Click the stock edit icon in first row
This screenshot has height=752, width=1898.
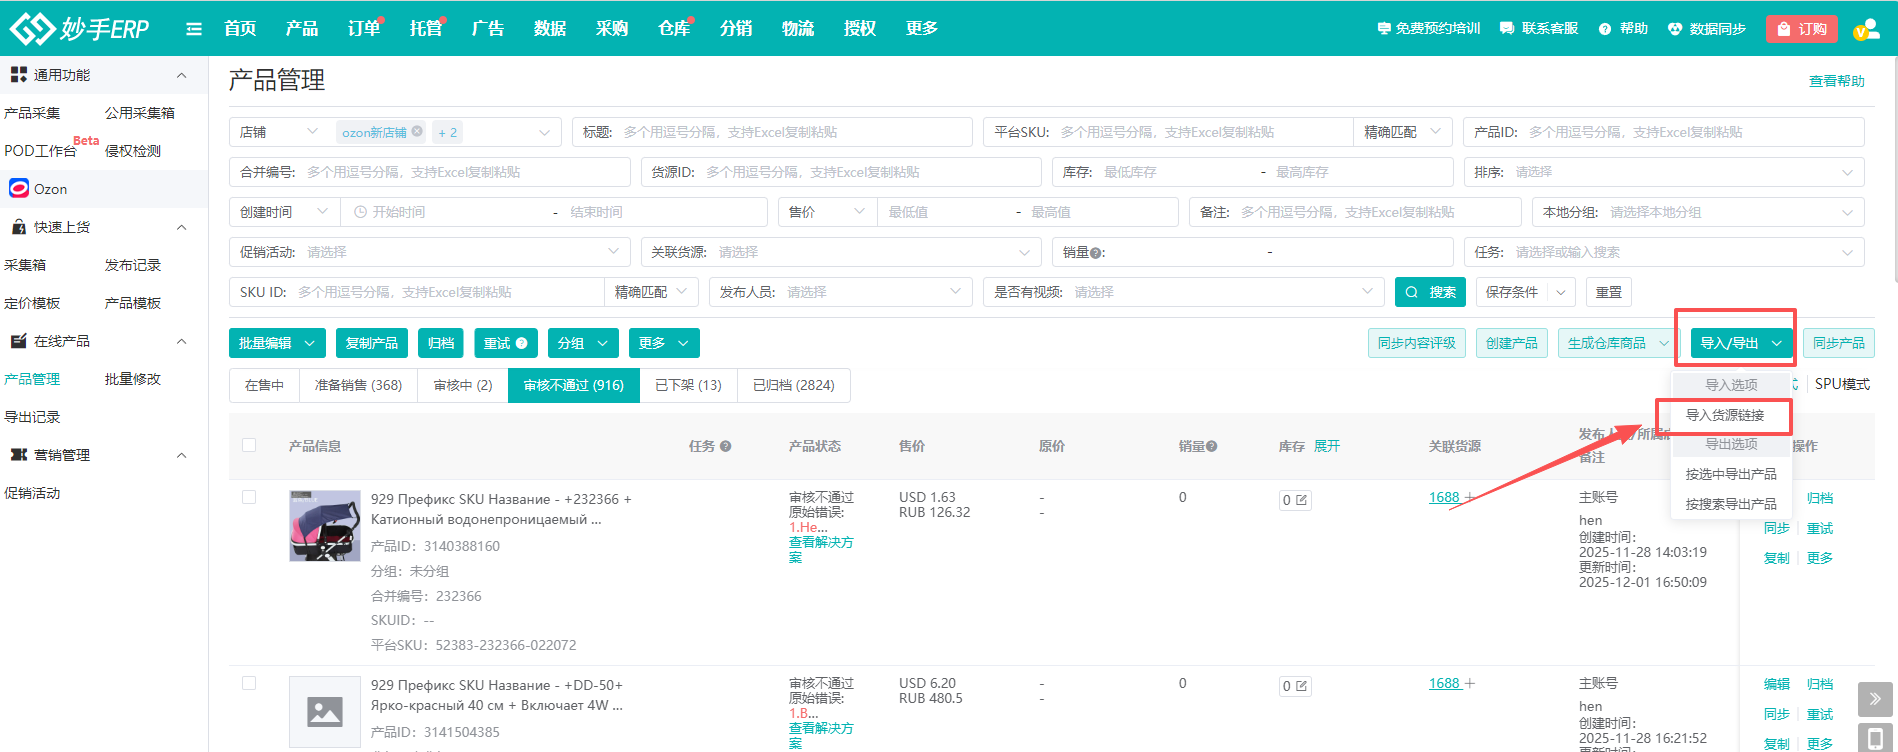(x=1301, y=500)
